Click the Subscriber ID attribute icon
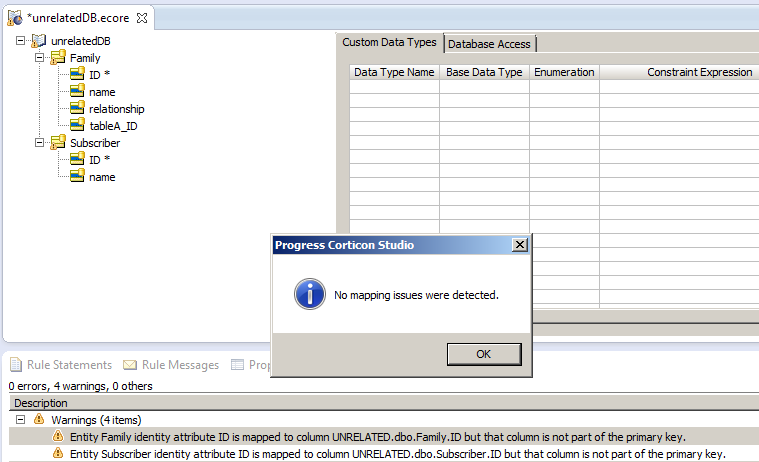The width and height of the screenshot is (759, 462). pyautogui.click(x=77, y=159)
